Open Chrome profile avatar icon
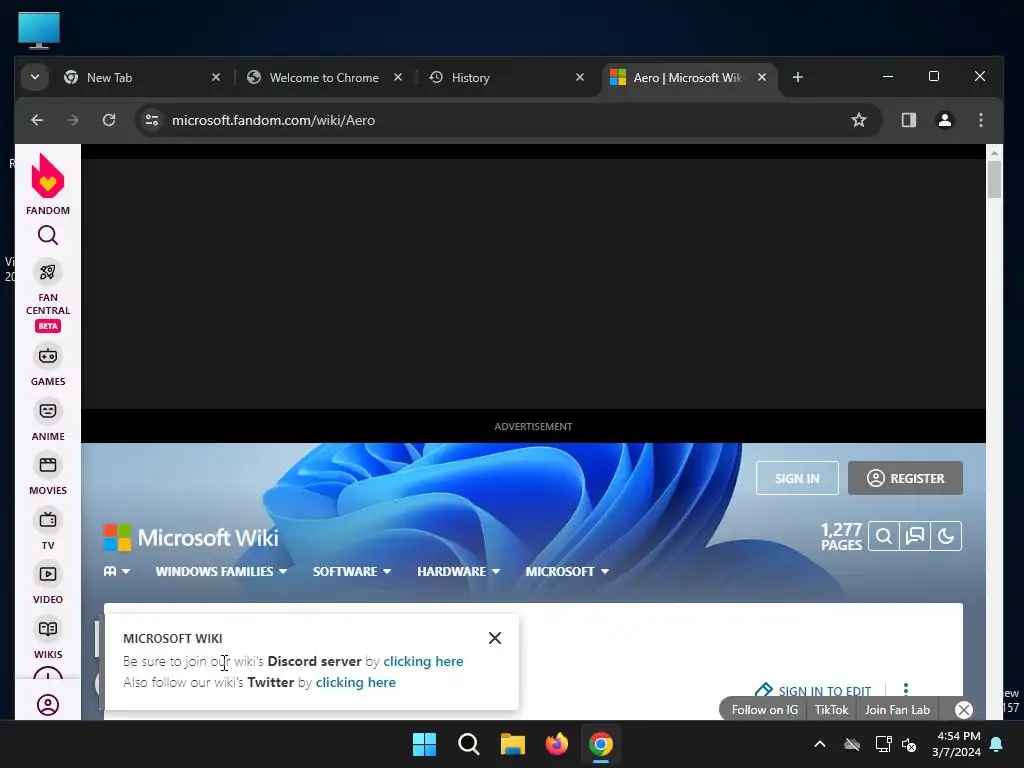 pyautogui.click(x=944, y=120)
